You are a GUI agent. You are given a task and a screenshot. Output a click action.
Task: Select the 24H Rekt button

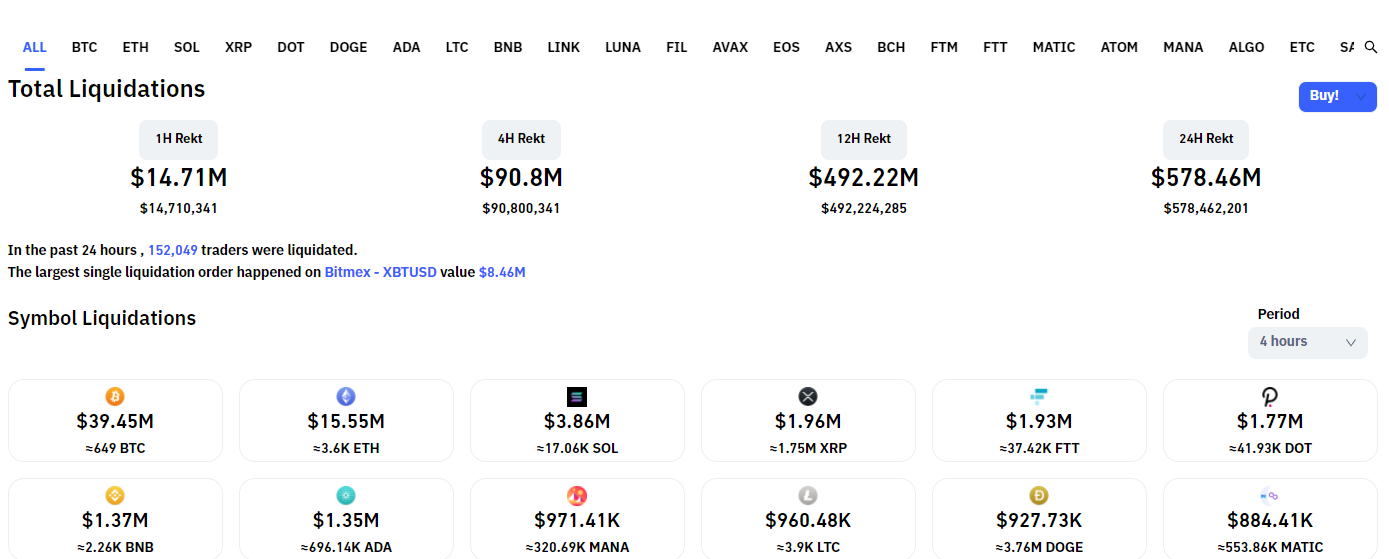(1205, 139)
